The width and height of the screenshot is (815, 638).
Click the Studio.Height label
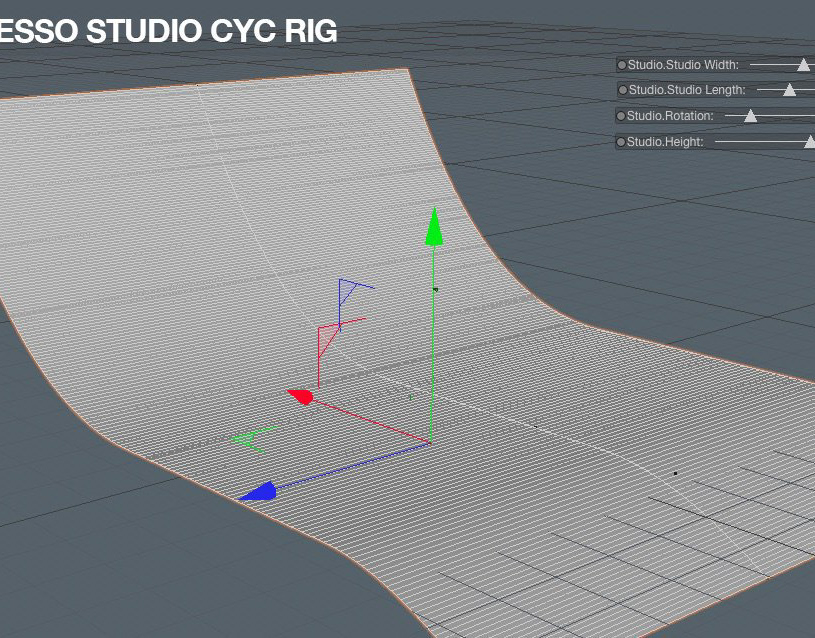665,141
